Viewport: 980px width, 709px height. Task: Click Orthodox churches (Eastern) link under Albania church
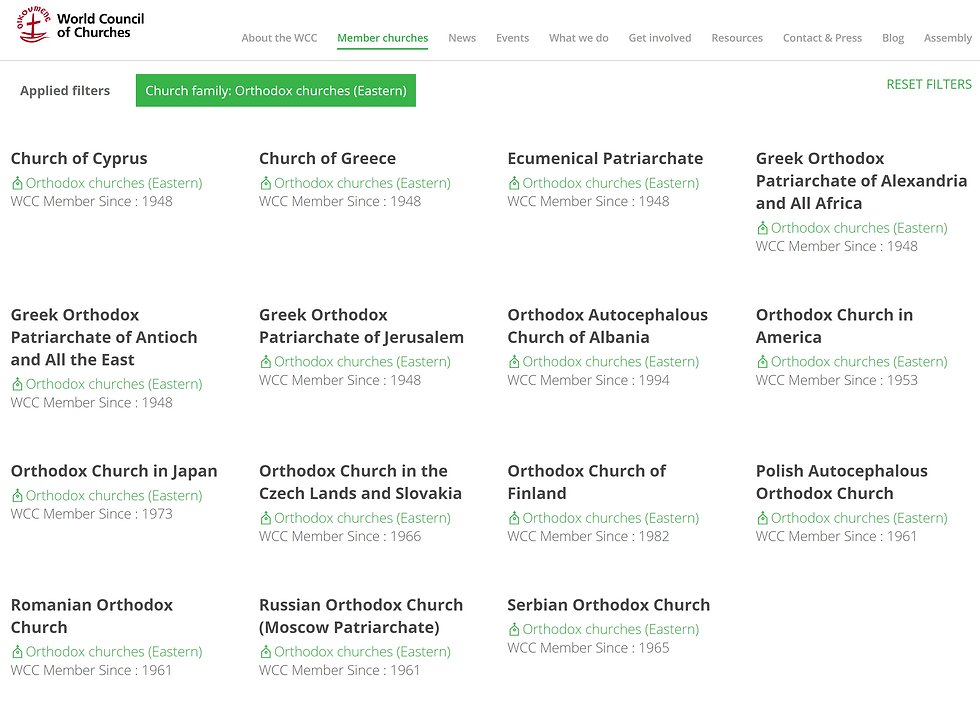[610, 362]
